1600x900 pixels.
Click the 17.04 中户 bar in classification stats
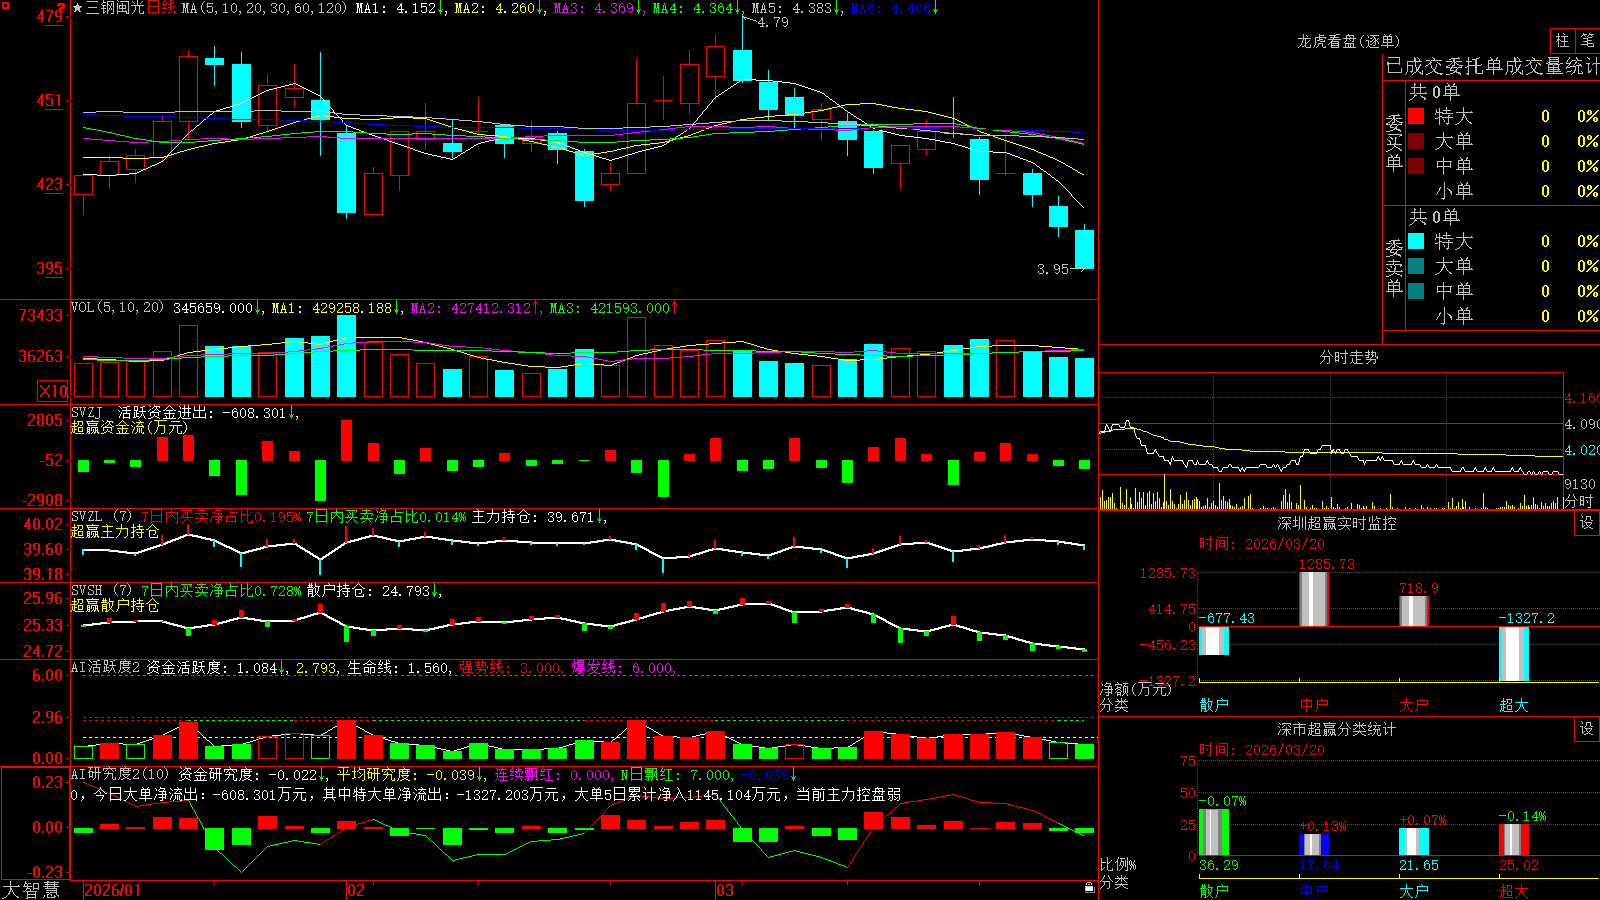(x=1314, y=845)
